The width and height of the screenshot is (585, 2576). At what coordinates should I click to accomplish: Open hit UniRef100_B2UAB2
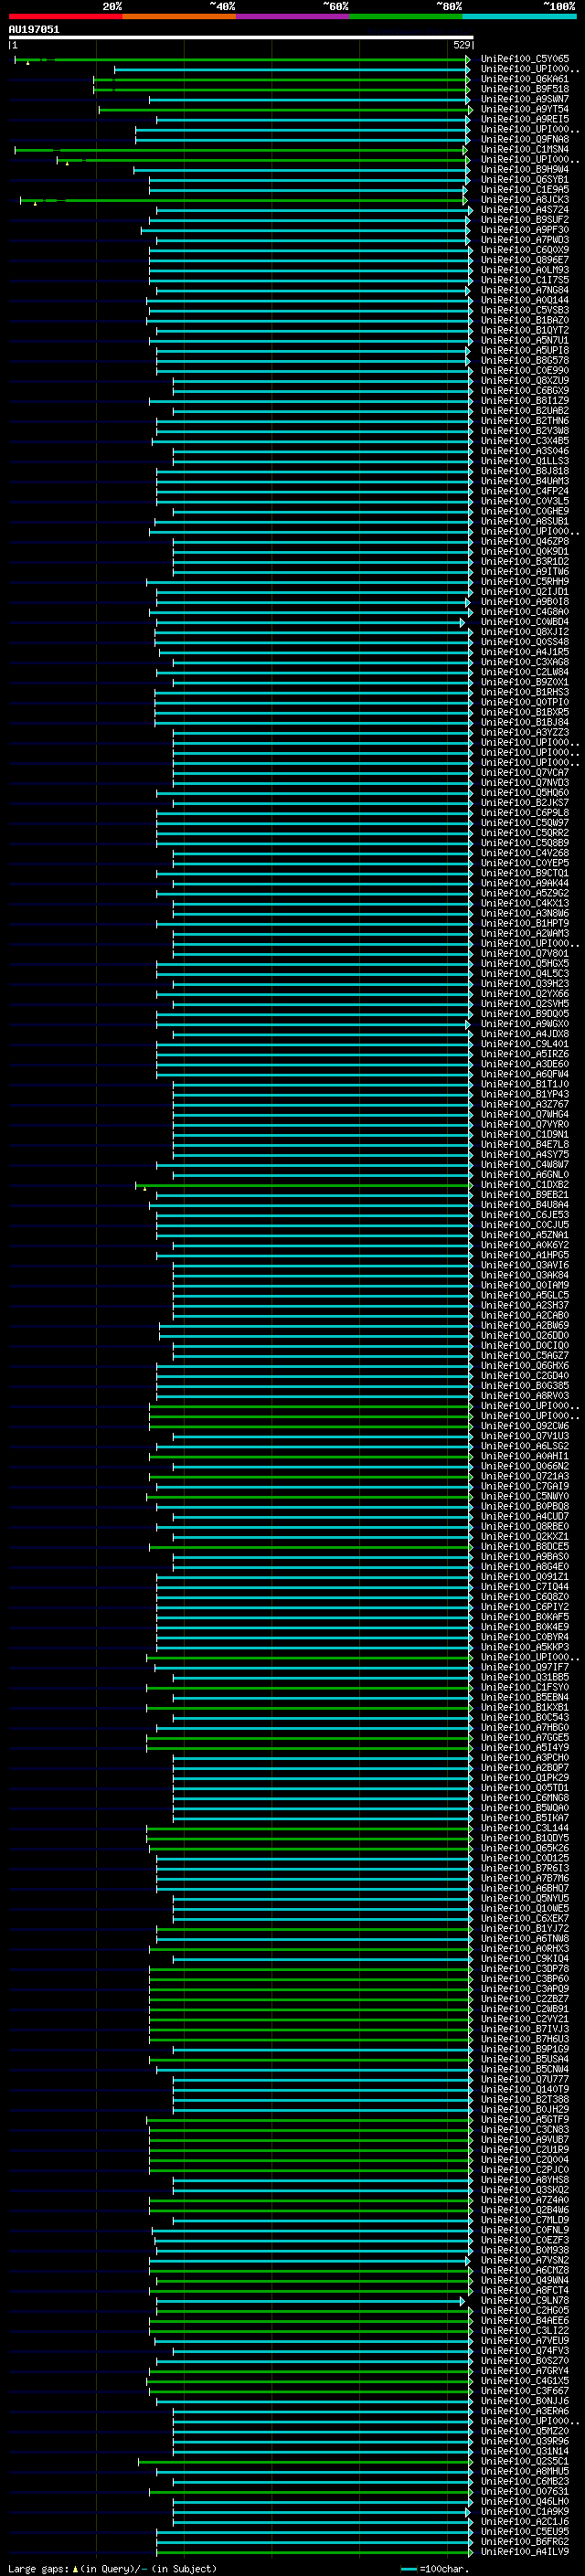[525, 411]
